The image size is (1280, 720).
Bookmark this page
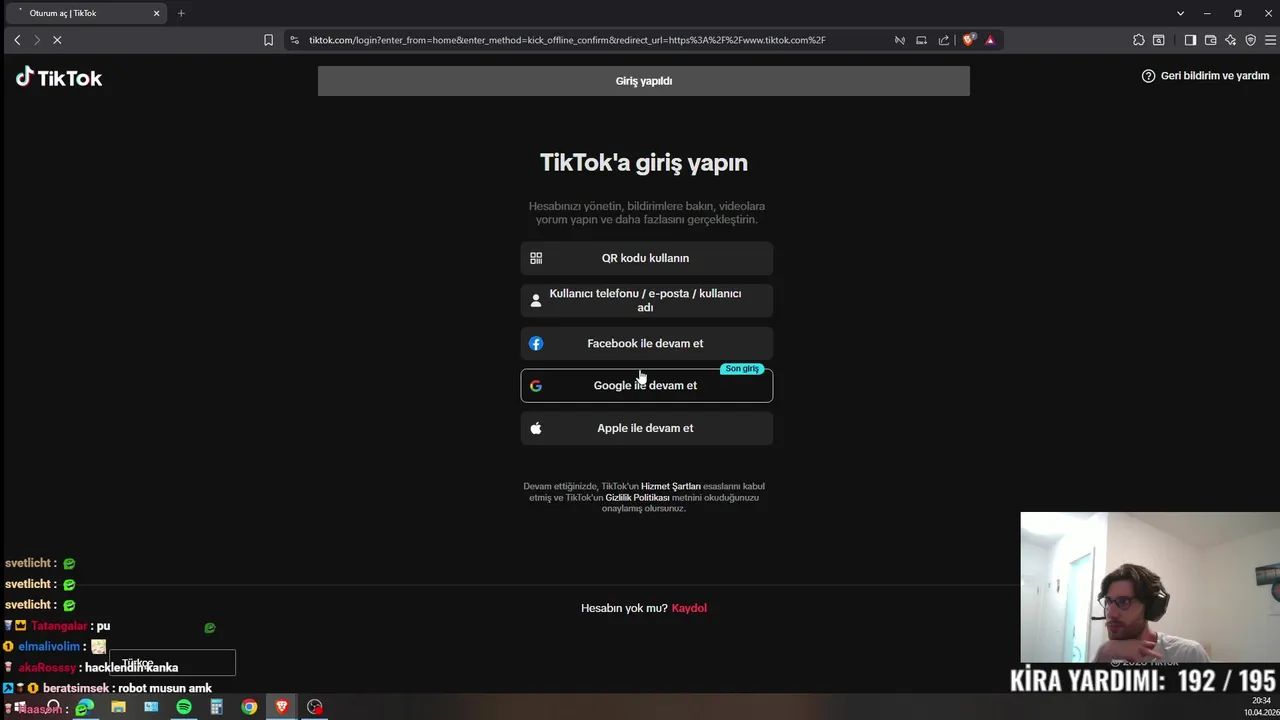[268, 40]
